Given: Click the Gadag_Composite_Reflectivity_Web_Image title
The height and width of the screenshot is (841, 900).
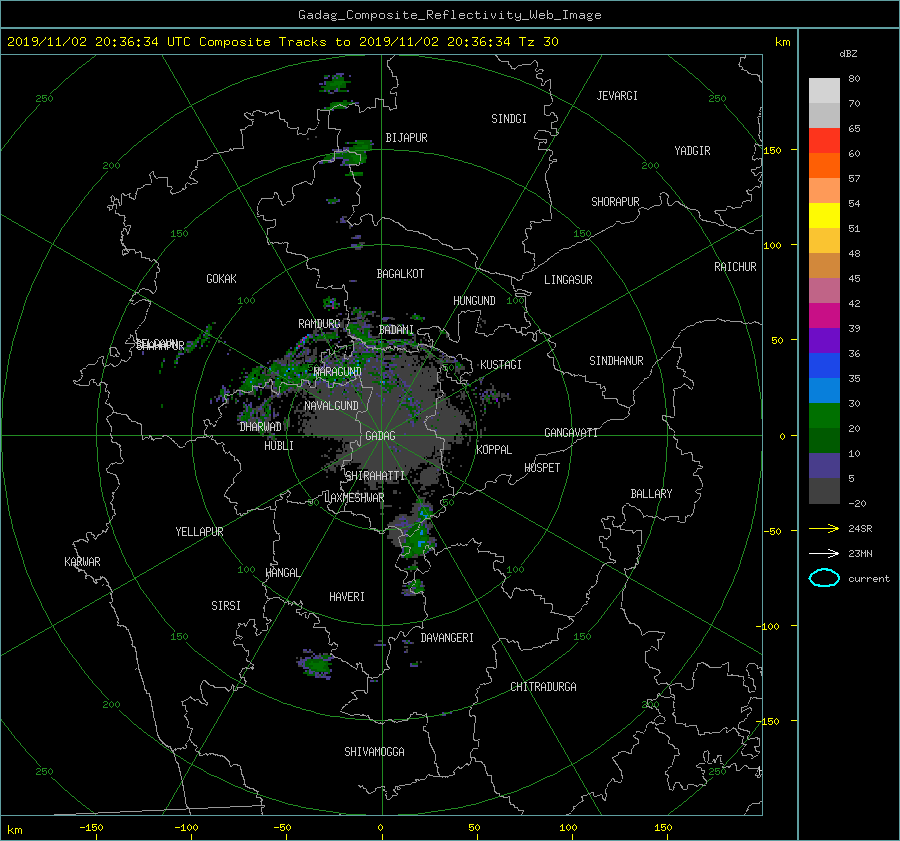Looking at the screenshot, I should point(449,15).
